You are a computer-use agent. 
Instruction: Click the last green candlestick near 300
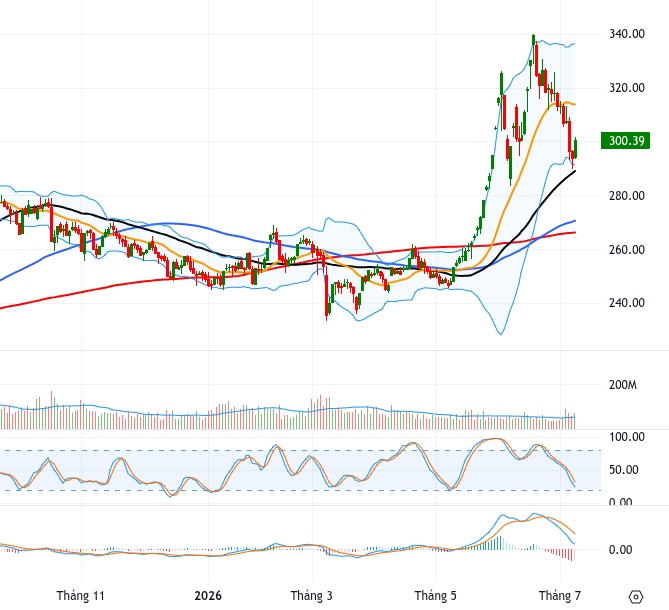coord(576,148)
